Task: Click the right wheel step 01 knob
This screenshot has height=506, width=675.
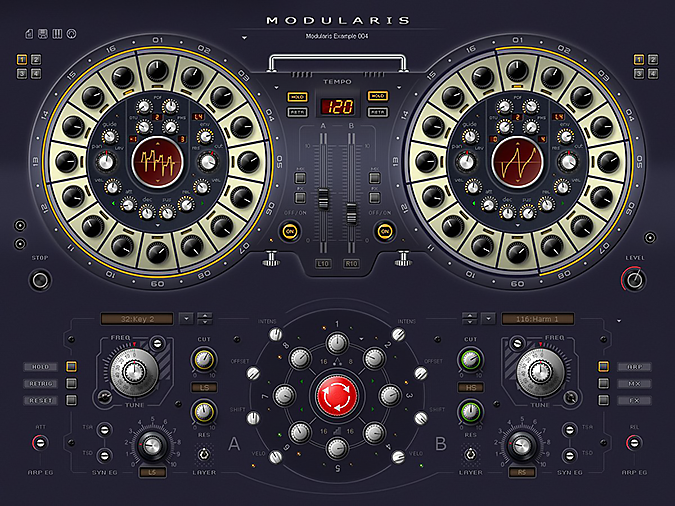Action: [x=517, y=70]
